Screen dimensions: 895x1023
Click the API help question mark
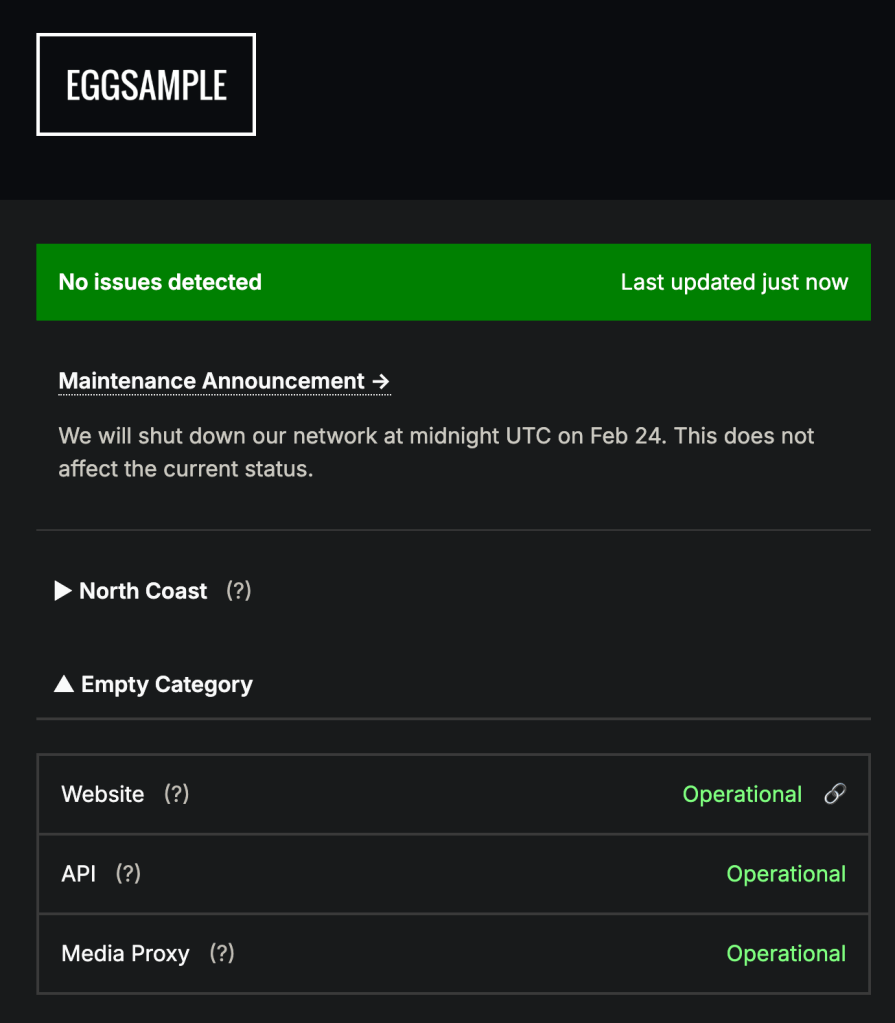tap(128, 874)
